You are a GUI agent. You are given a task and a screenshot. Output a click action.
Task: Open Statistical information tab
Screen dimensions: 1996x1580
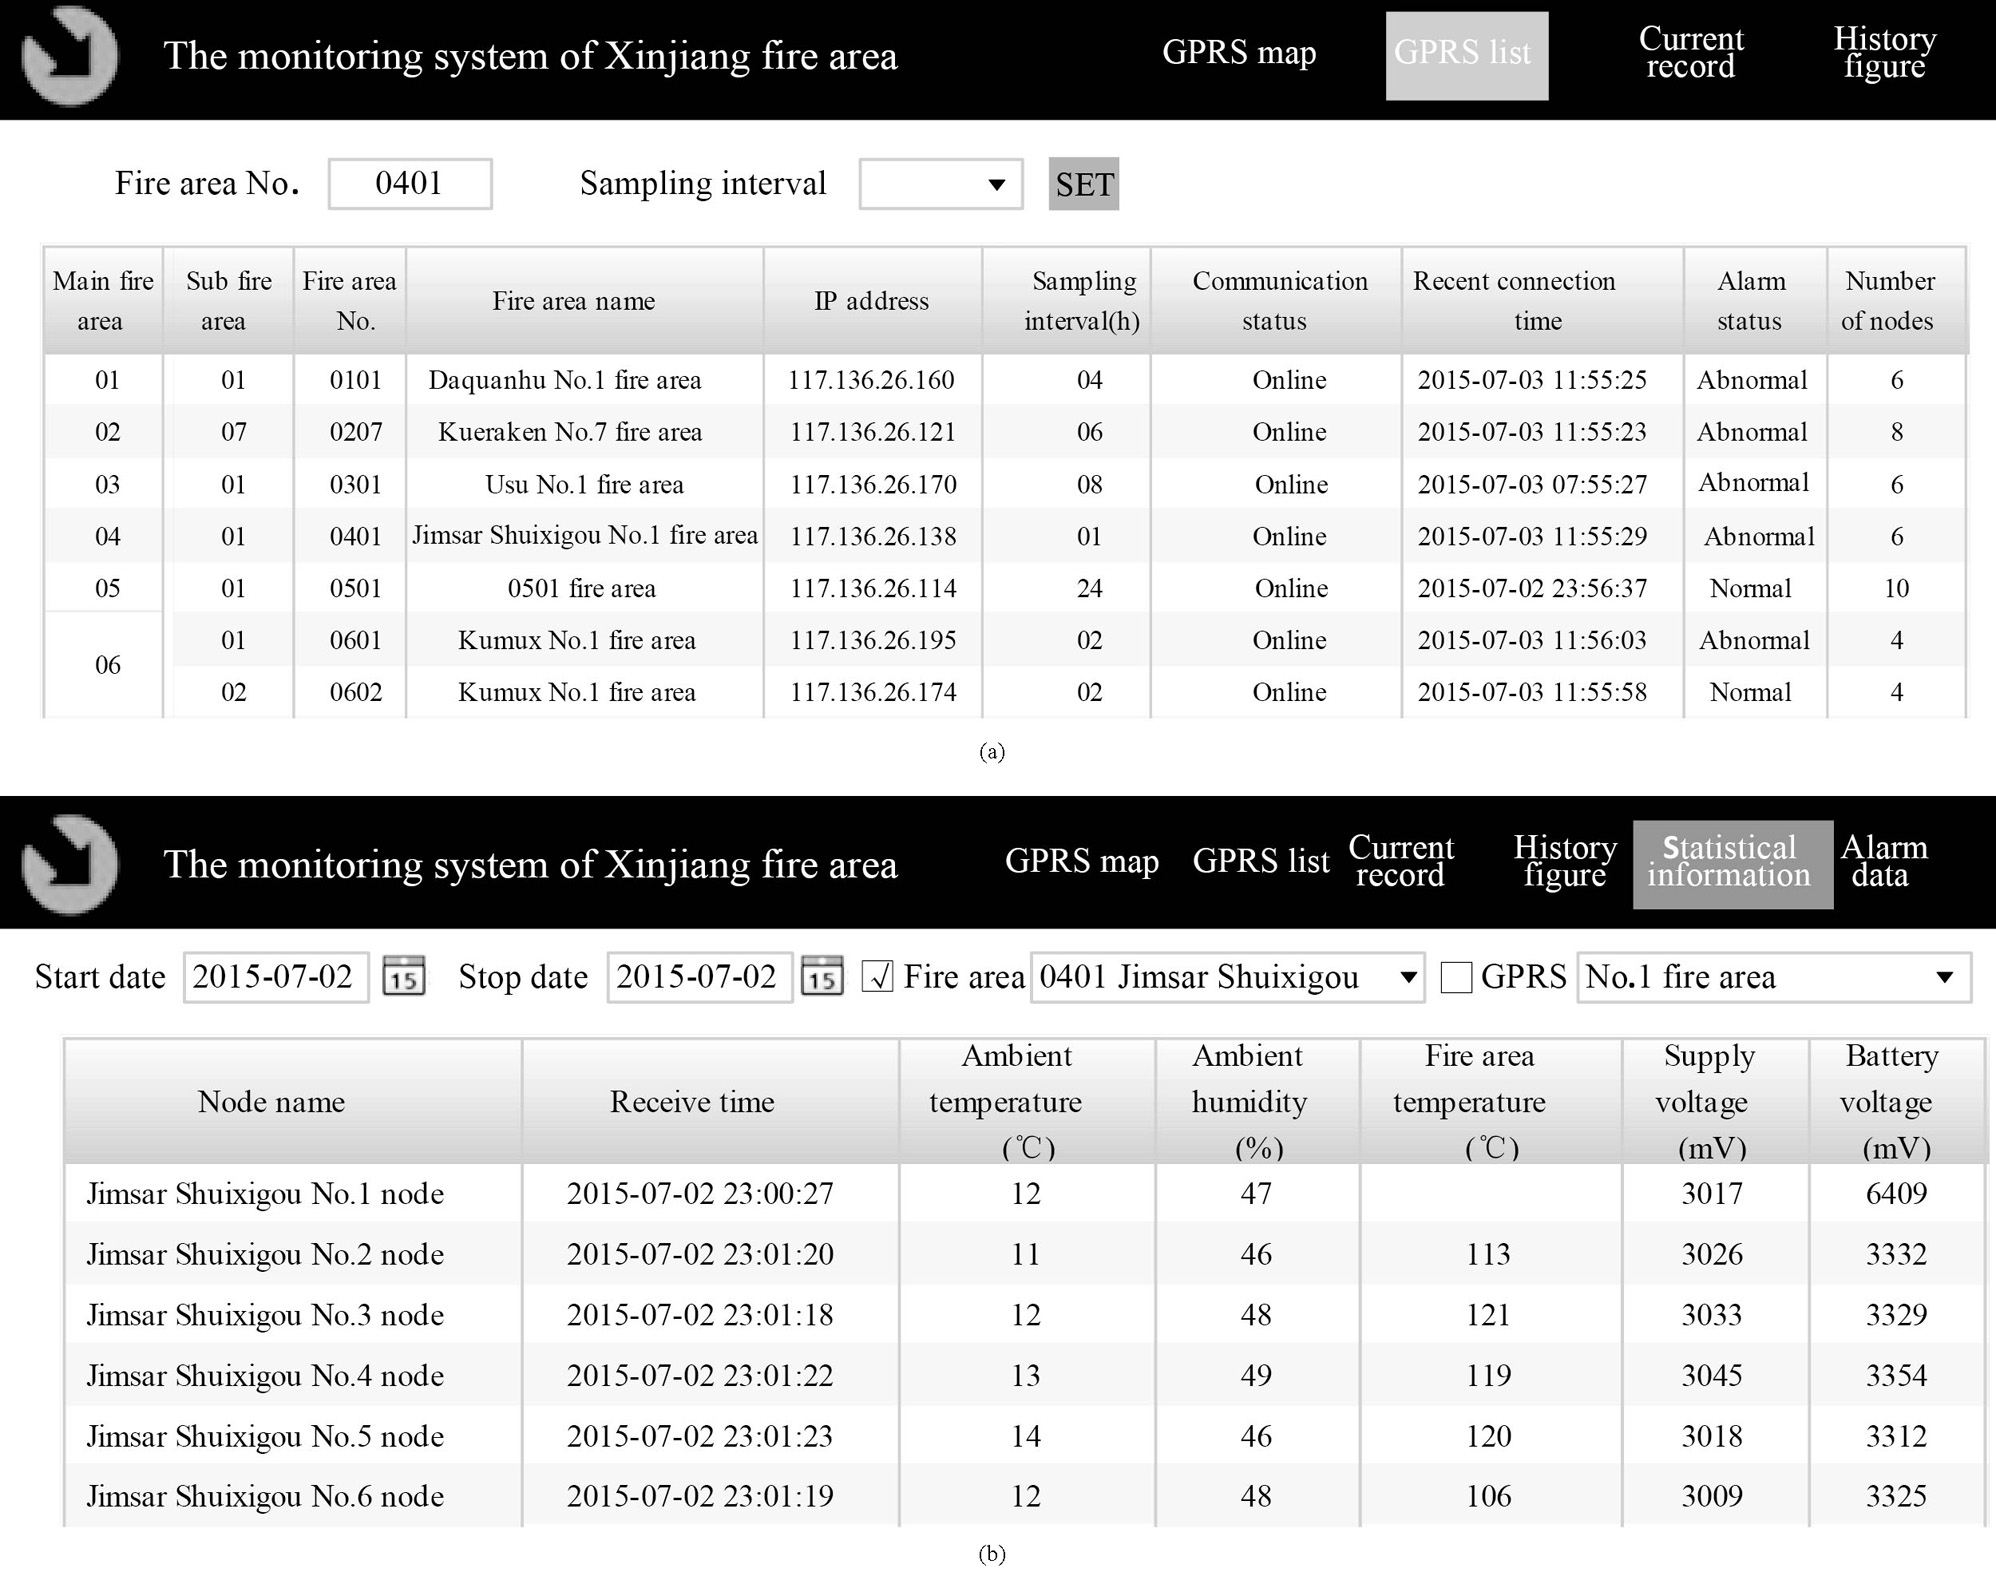tap(1732, 864)
